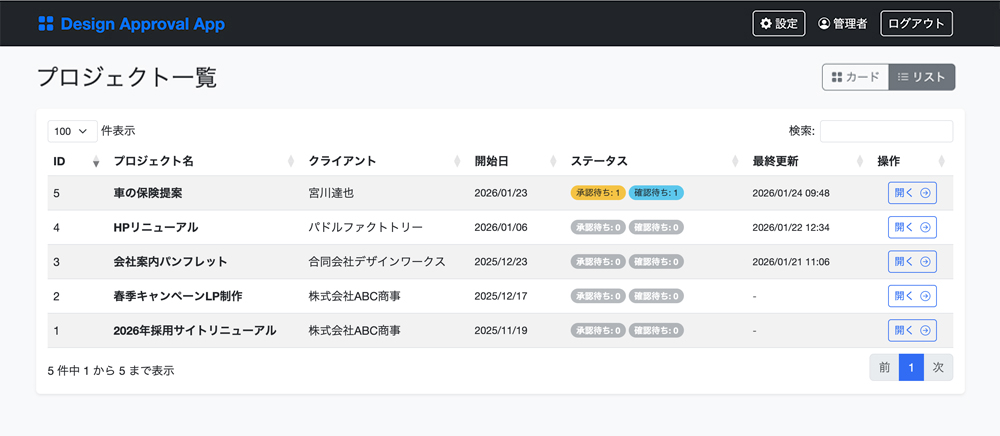Viewport: 1000px width, 436px height.
Task: Click 次 to go to next page
Action: [938, 367]
